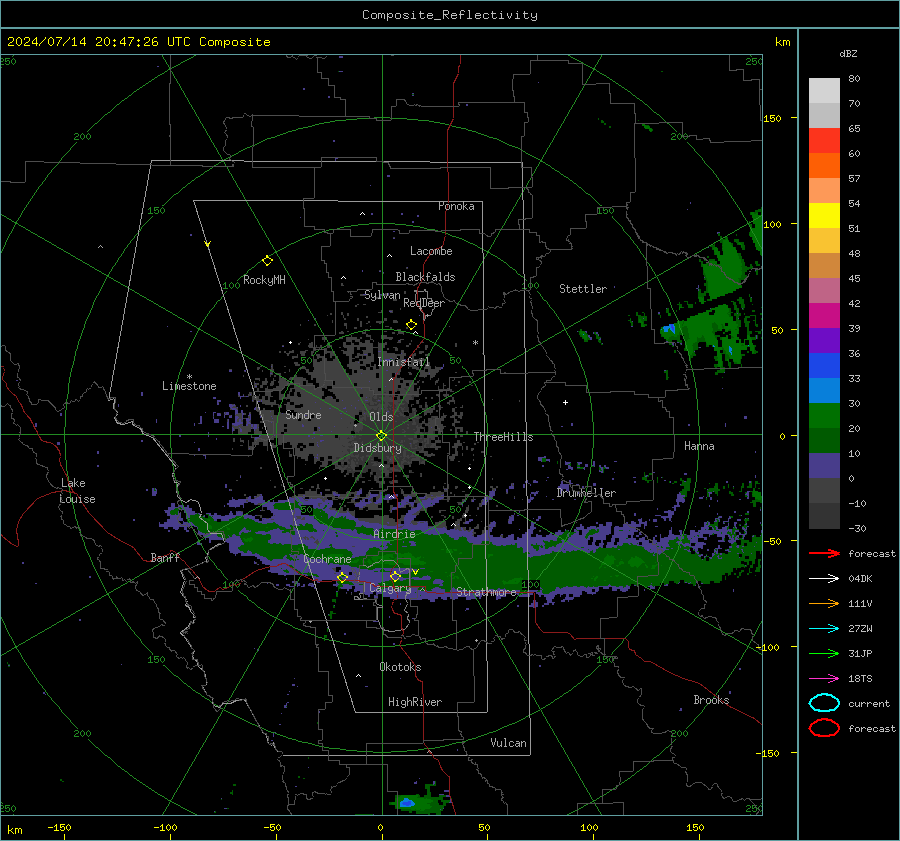
Task: Select the blue 36 dBZ color swatch
Action: tap(824, 365)
